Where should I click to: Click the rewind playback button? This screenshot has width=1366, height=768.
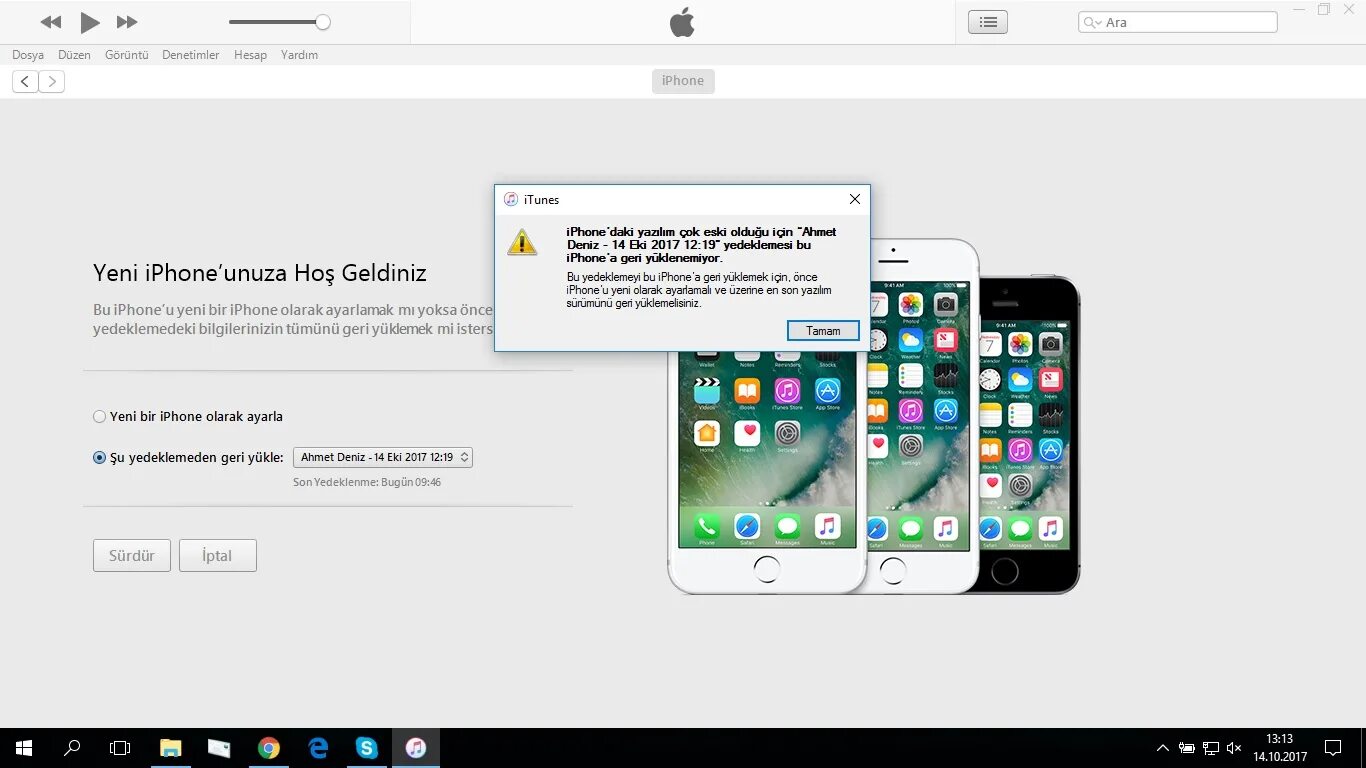(51, 22)
